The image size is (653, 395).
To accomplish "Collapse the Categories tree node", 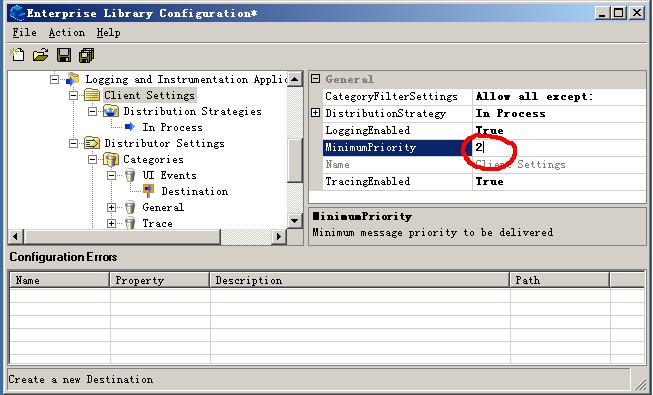I will [92, 159].
